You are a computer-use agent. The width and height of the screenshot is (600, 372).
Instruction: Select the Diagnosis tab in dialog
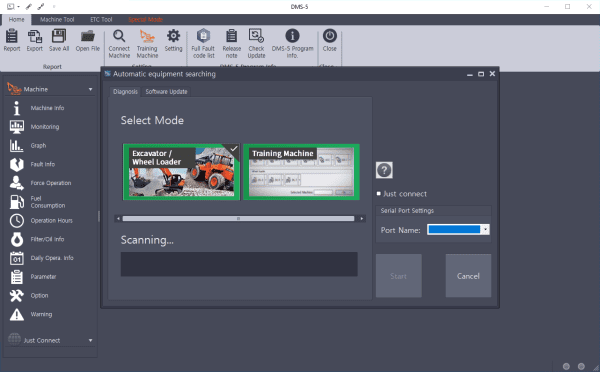pos(125,92)
